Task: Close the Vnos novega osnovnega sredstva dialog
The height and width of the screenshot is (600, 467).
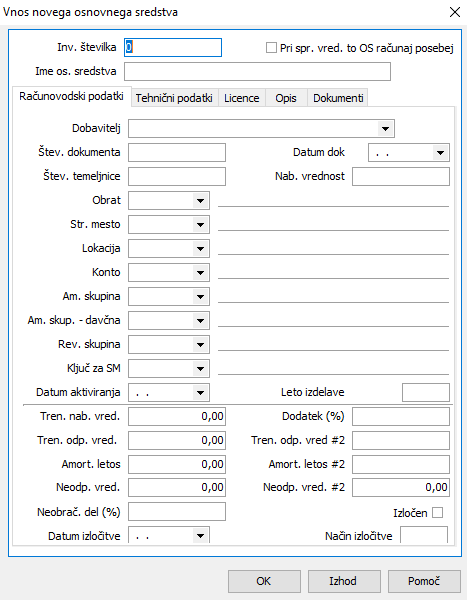Action: pyautogui.click(x=454, y=12)
